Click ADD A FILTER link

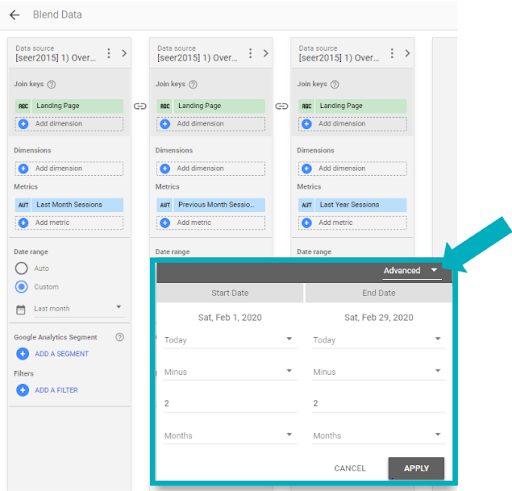tap(56, 390)
